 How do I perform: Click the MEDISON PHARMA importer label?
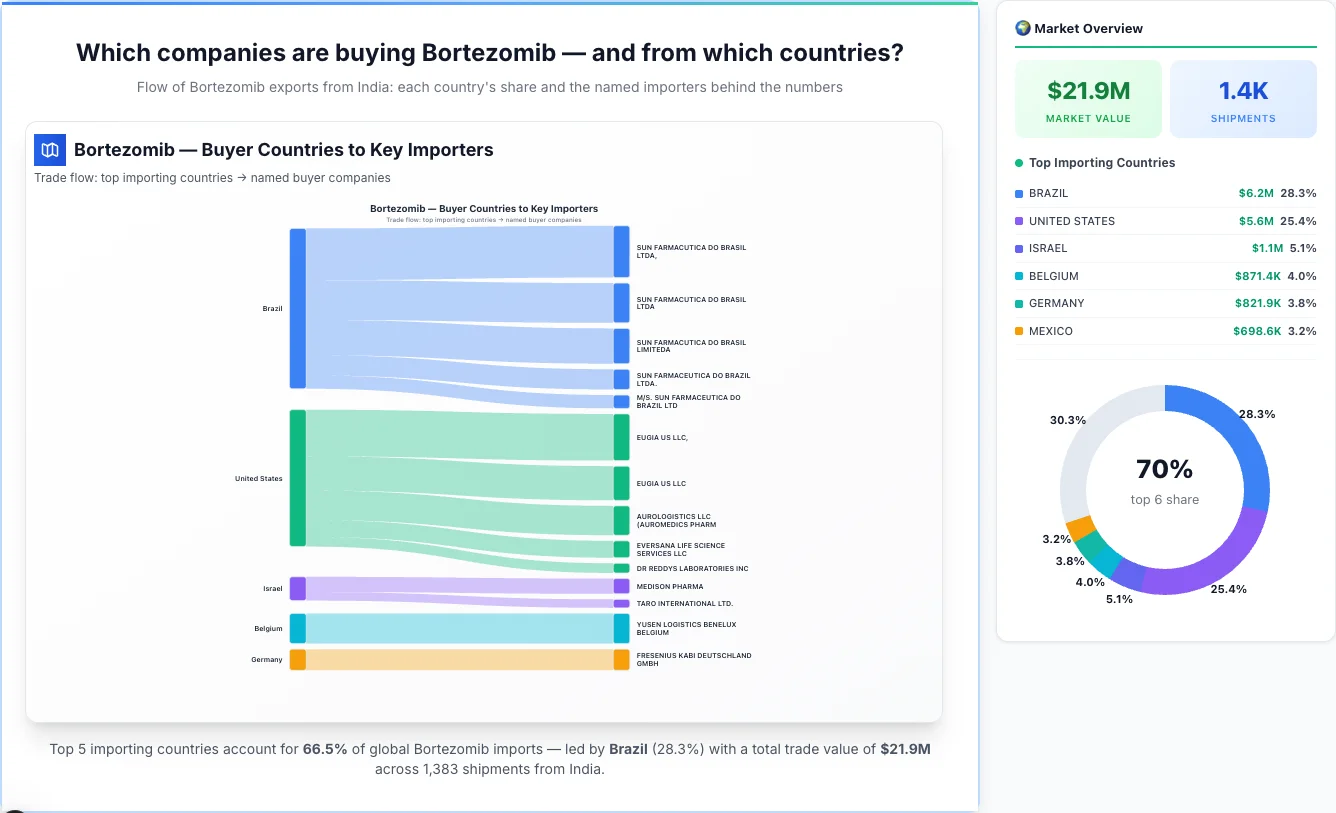670,586
